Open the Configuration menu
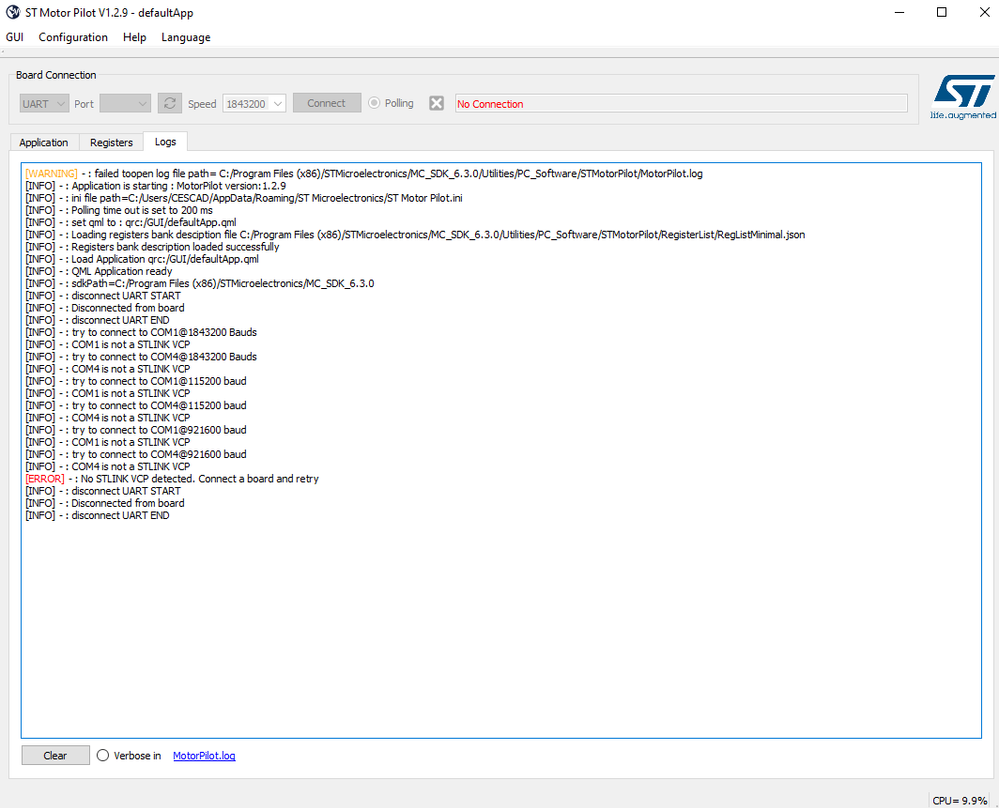999x808 pixels. (73, 37)
